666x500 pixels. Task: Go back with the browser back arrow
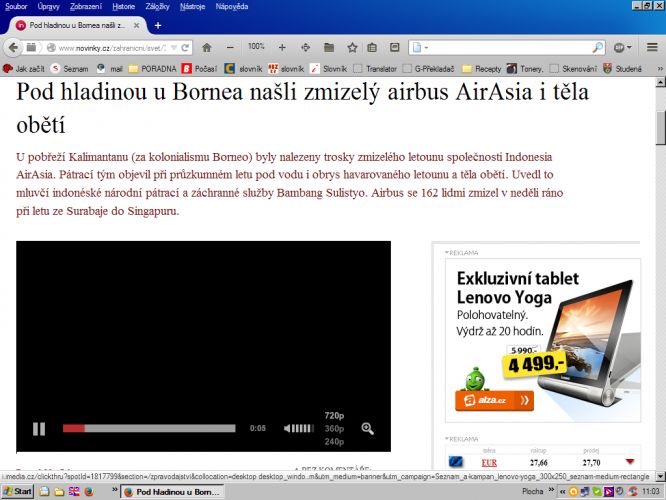(13, 47)
